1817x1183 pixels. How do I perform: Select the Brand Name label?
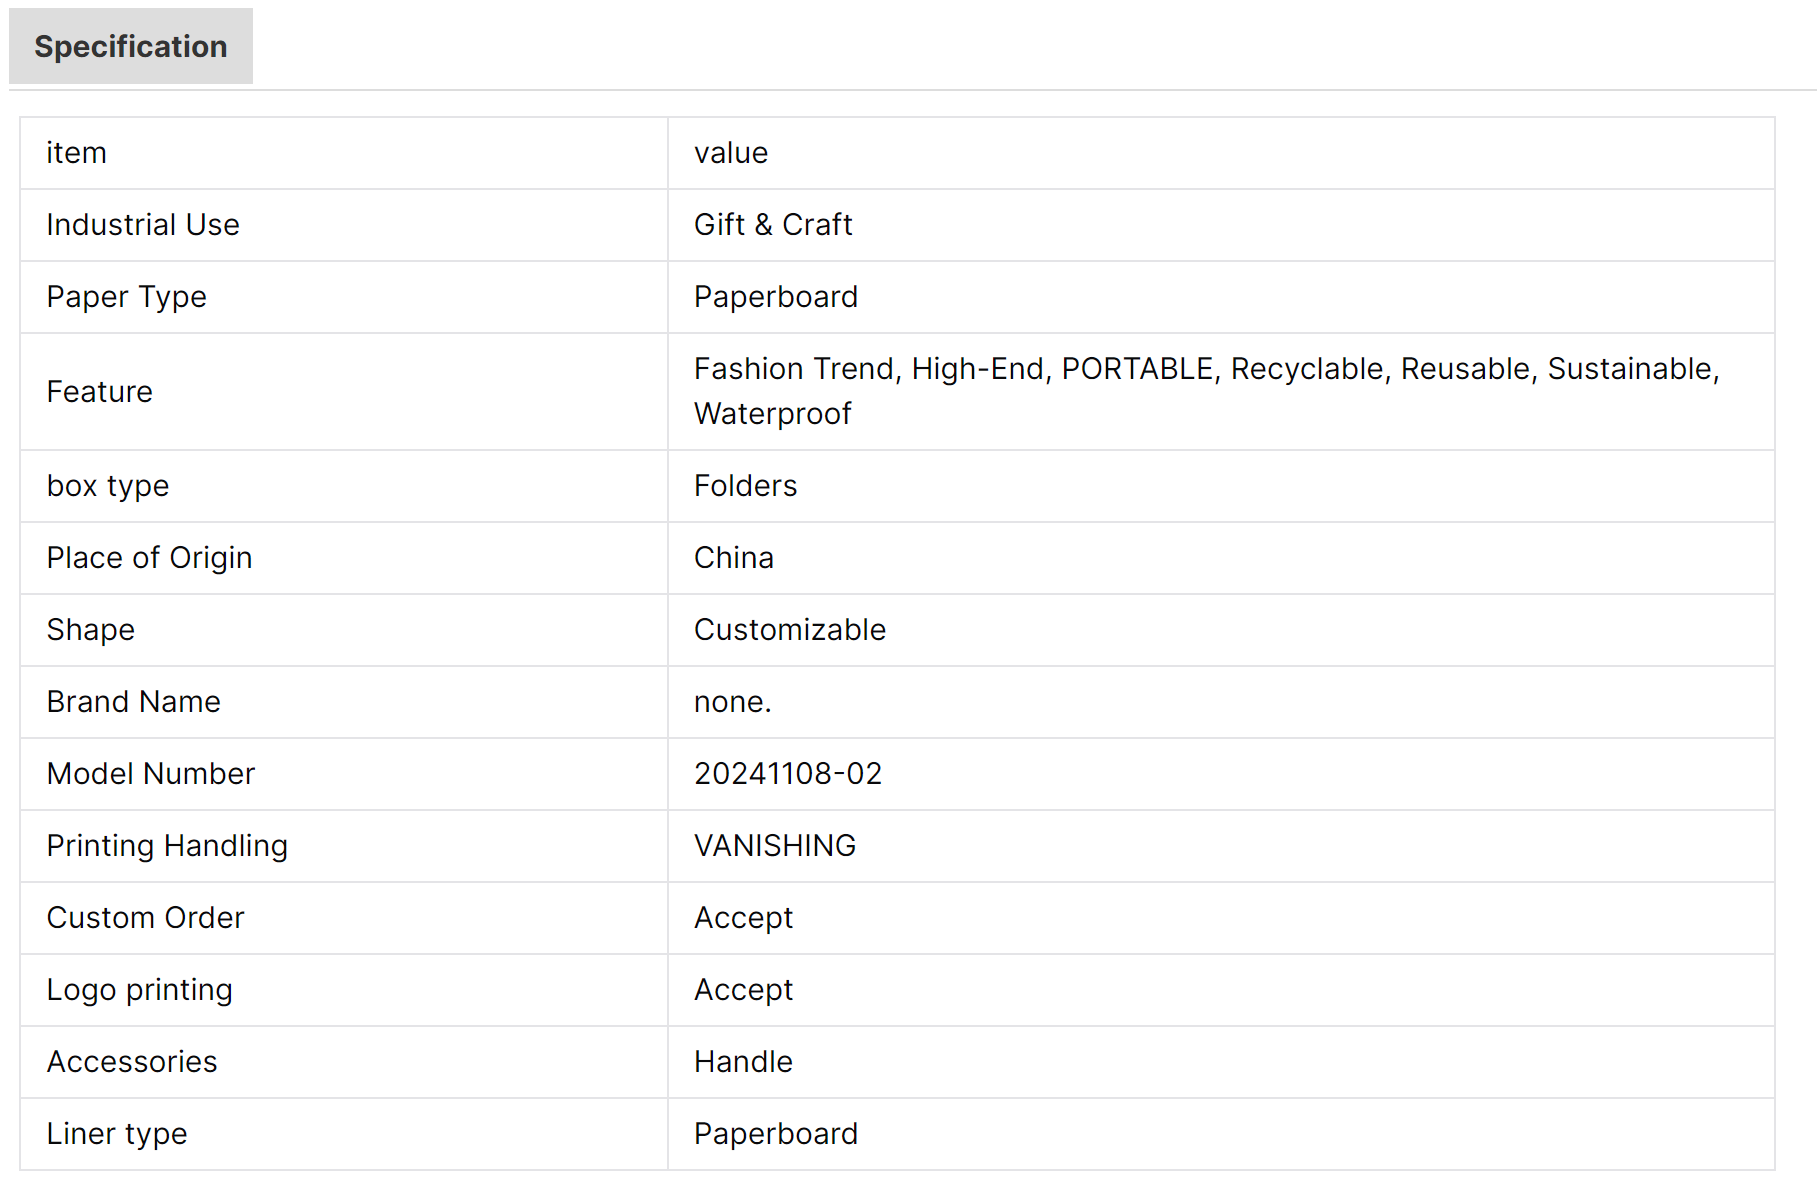[x=134, y=702]
